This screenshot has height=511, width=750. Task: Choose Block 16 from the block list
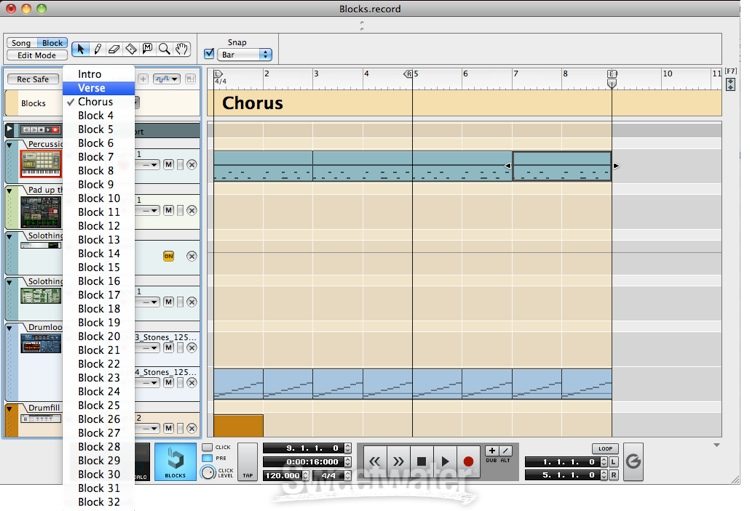tap(98, 281)
